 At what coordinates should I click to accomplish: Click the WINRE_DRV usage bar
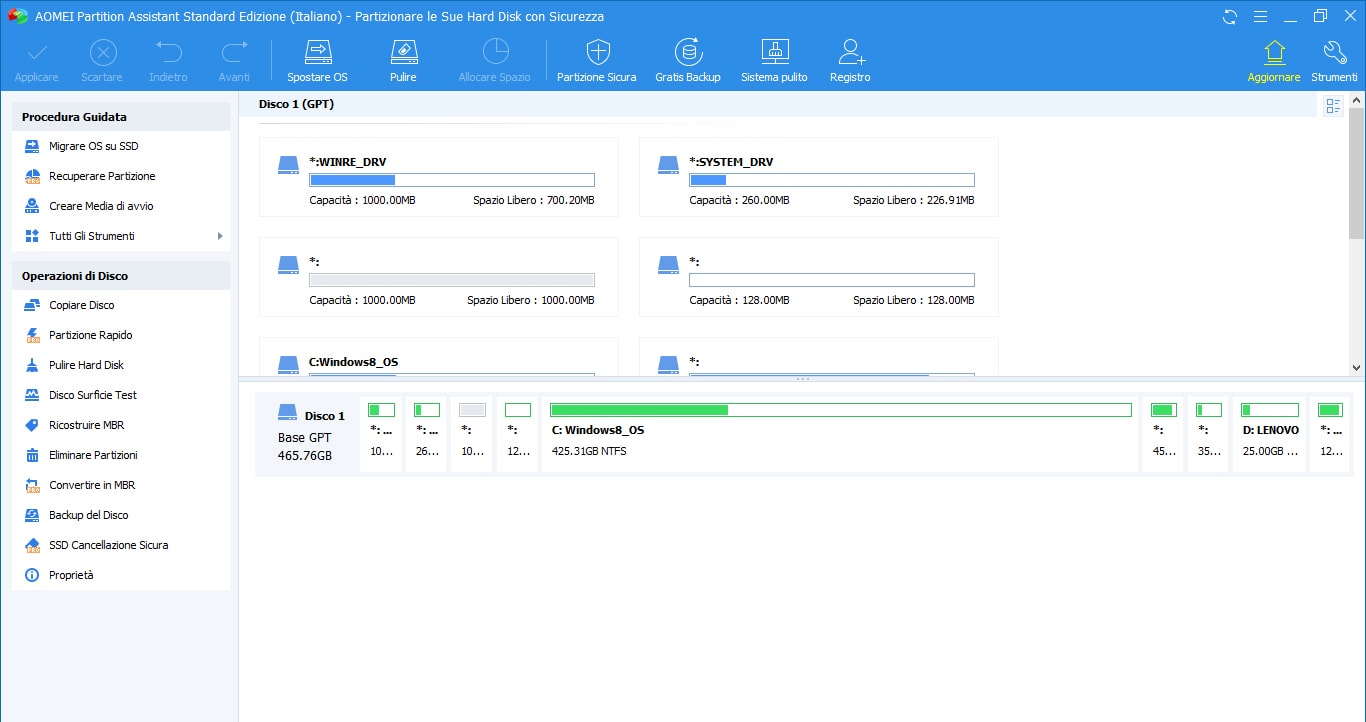click(x=451, y=180)
